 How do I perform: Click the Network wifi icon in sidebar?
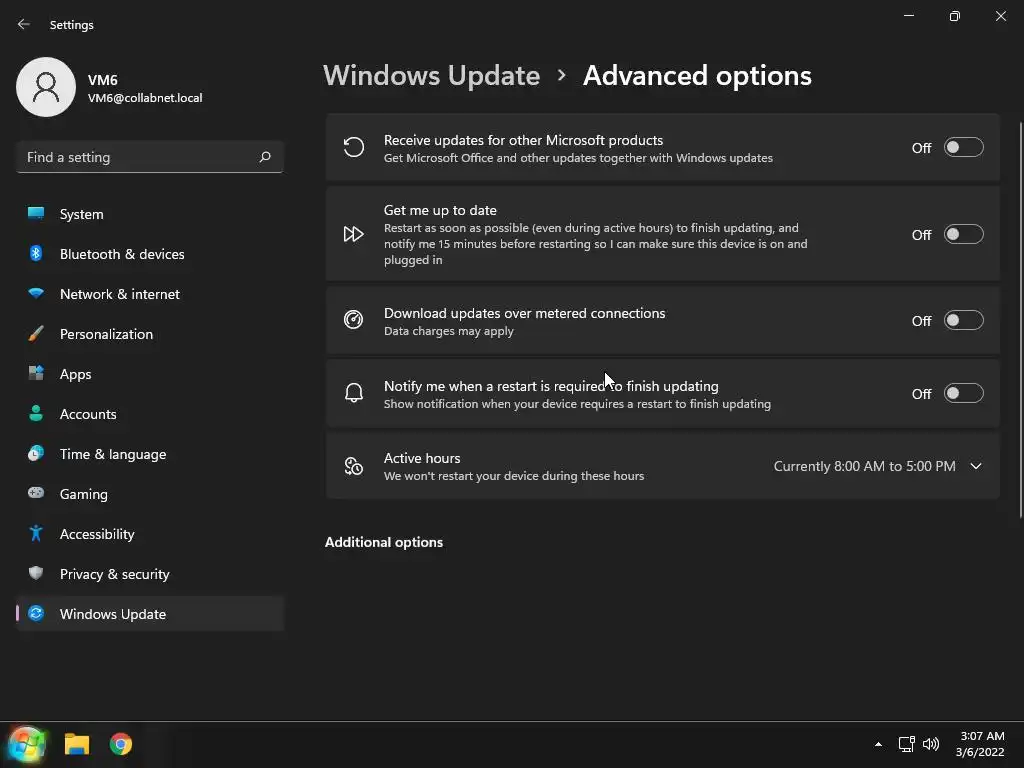[36, 293]
